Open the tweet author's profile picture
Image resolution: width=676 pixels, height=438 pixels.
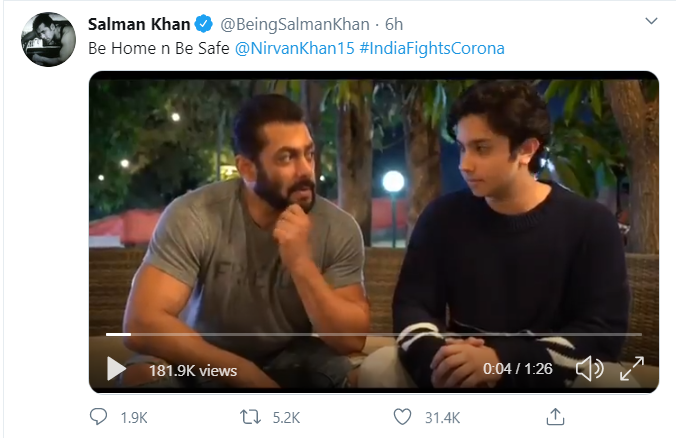pyautogui.click(x=48, y=39)
